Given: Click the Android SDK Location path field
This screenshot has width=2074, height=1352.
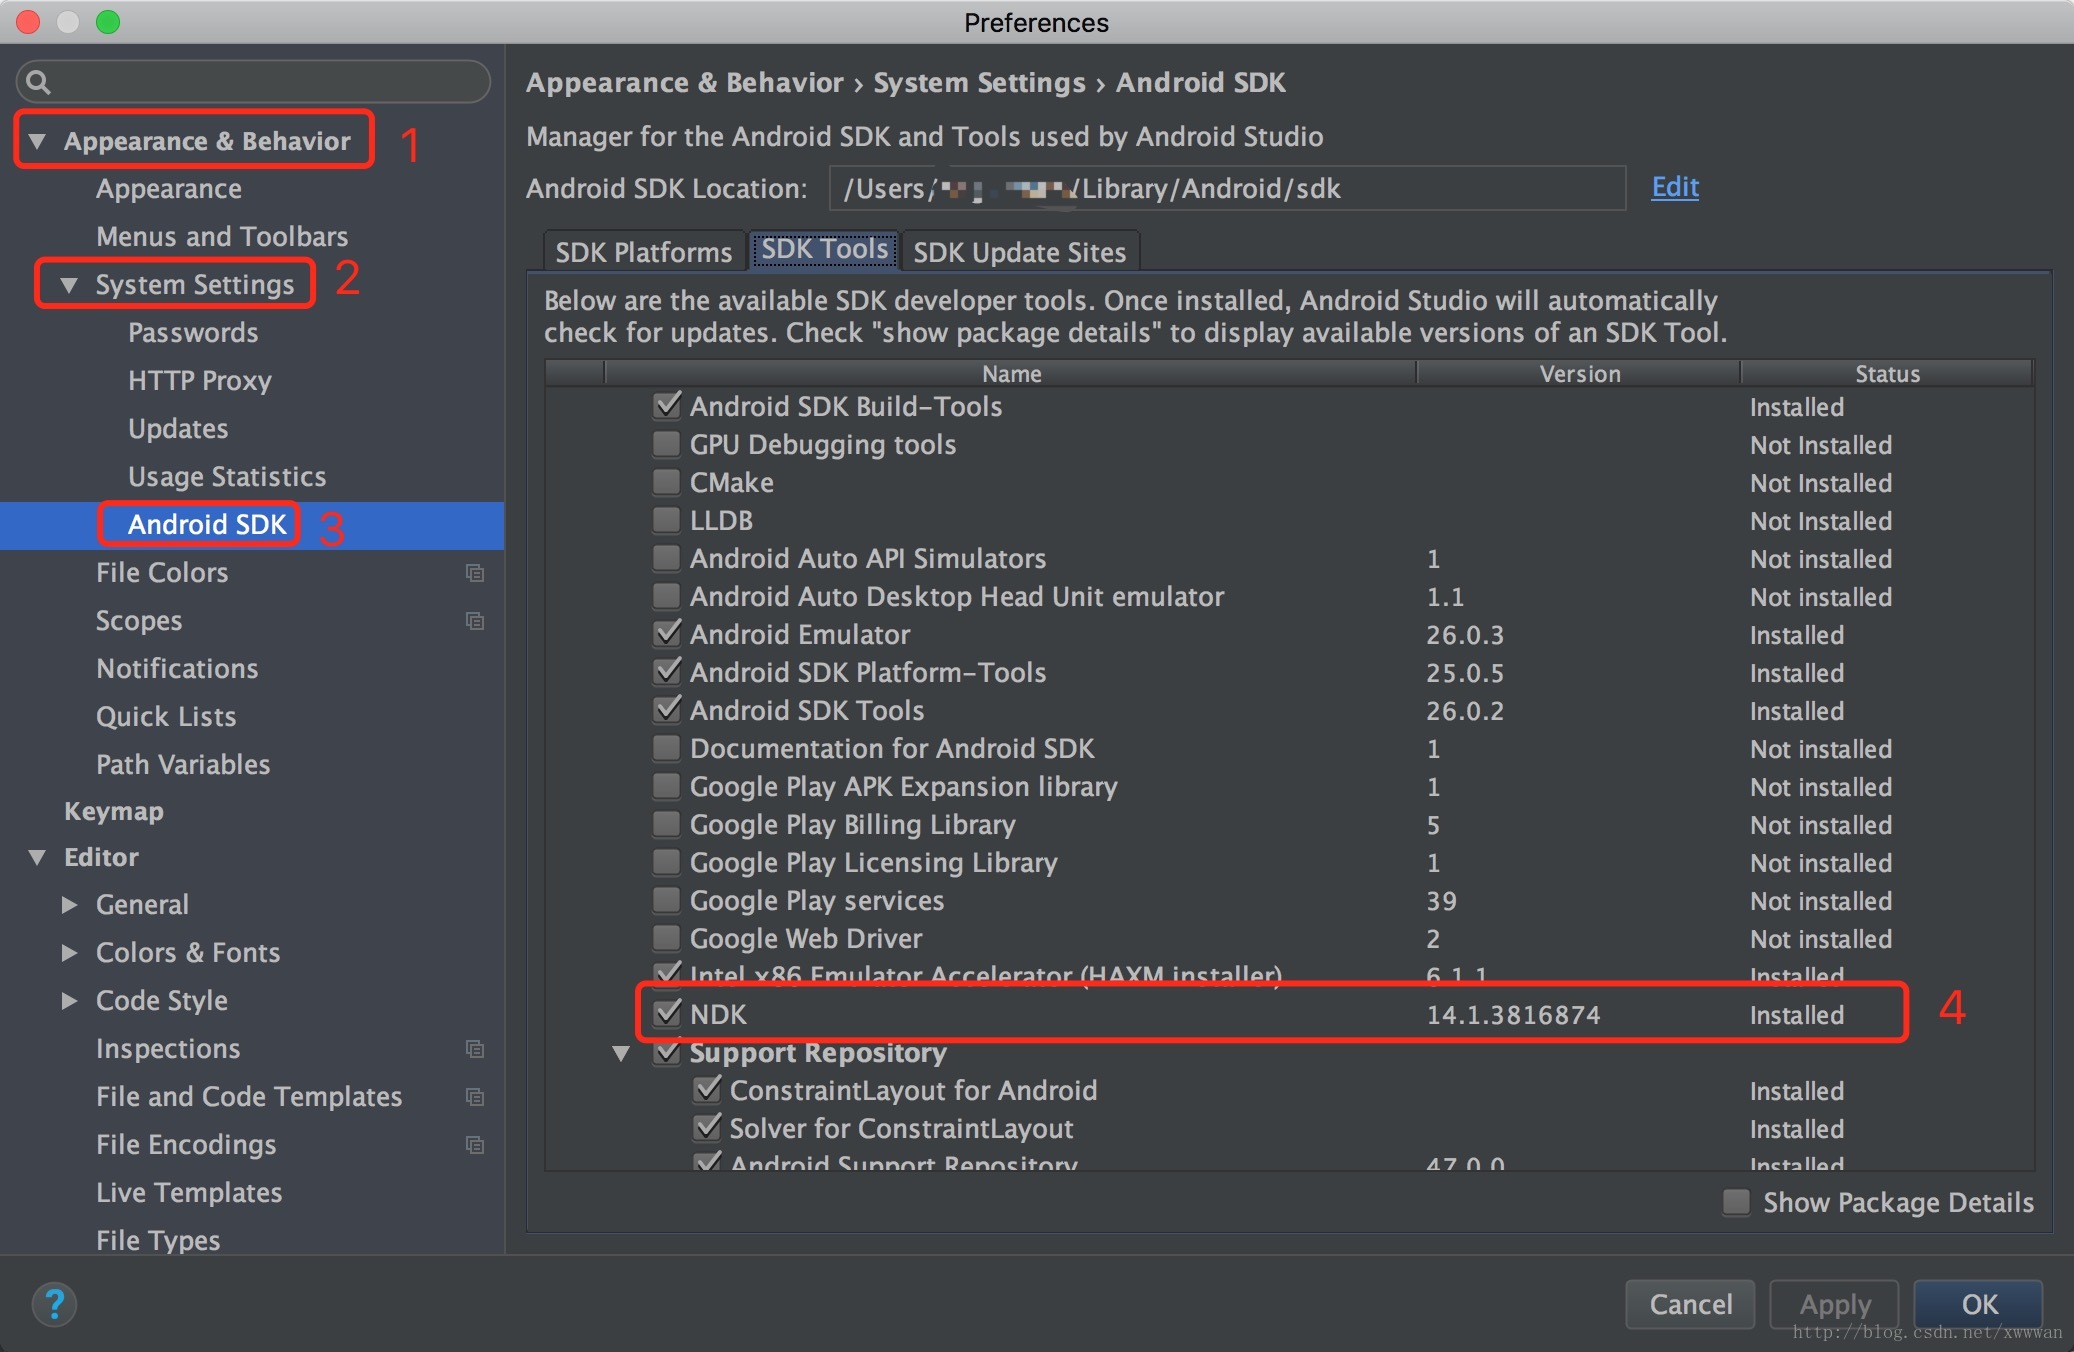Looking at the screenshot, I should pyautogui.click(x=1227, y=188).
